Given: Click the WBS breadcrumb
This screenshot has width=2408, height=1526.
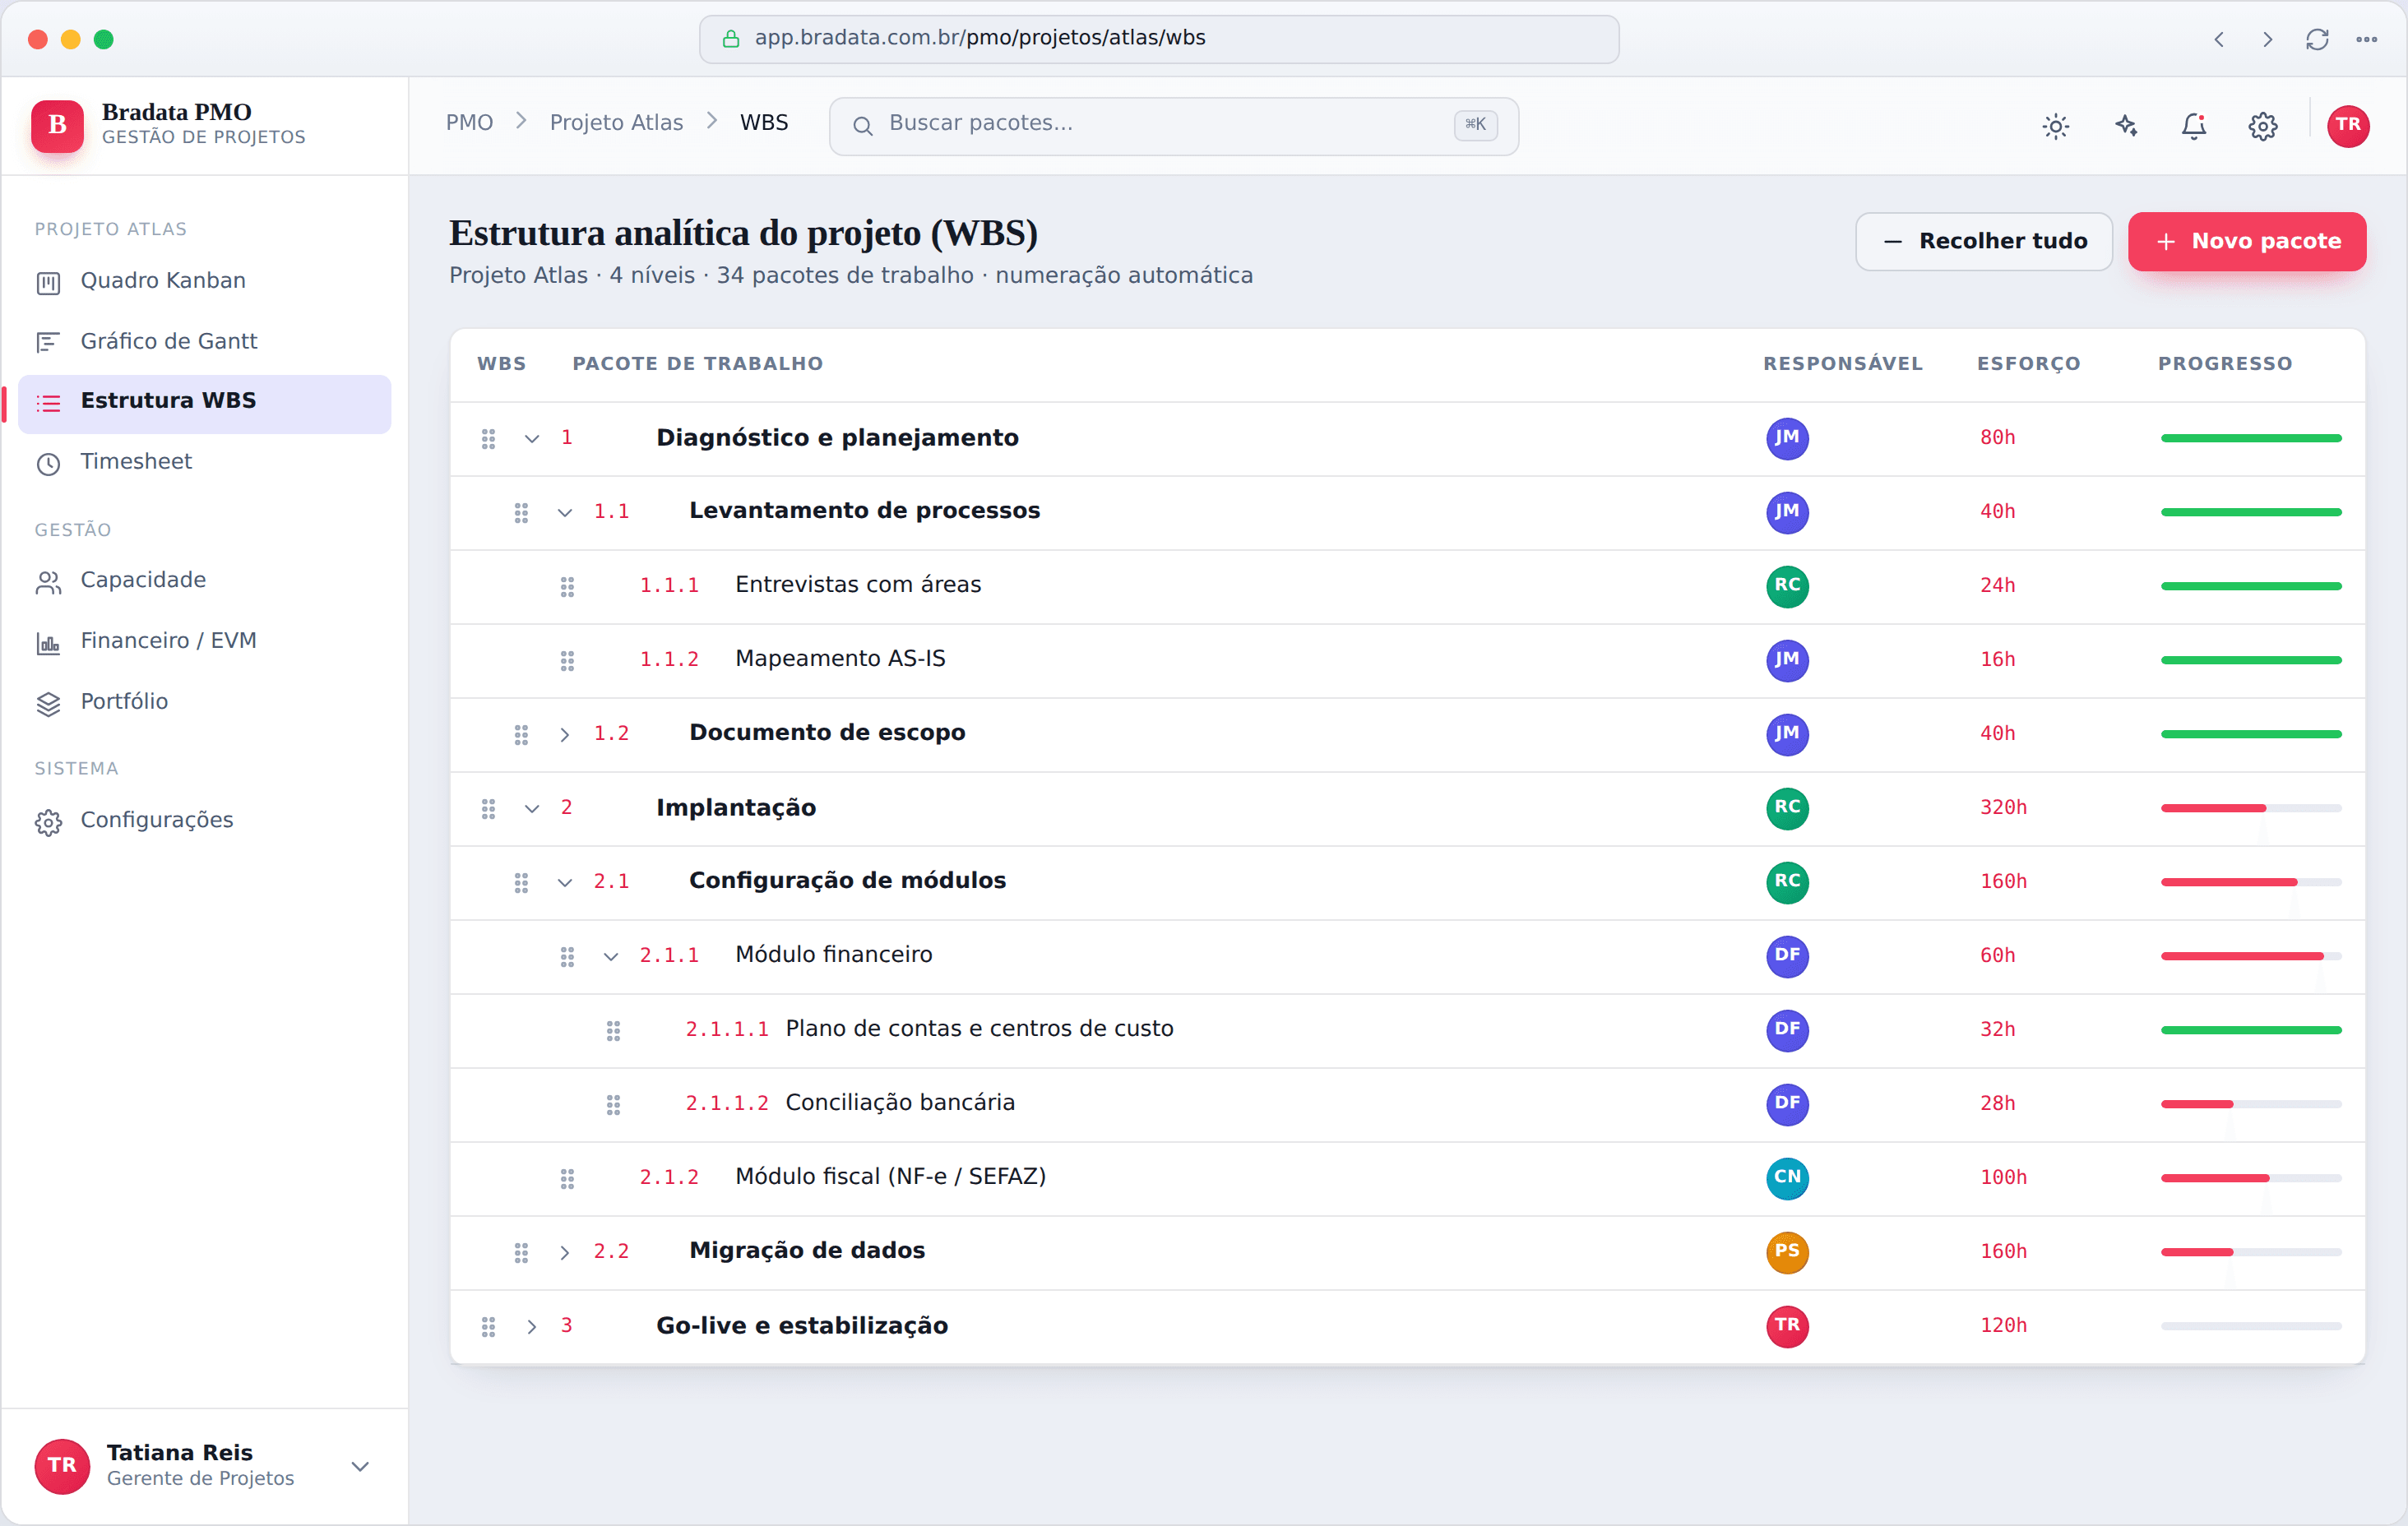Looking at the screenshot, I should pos(764,123).
